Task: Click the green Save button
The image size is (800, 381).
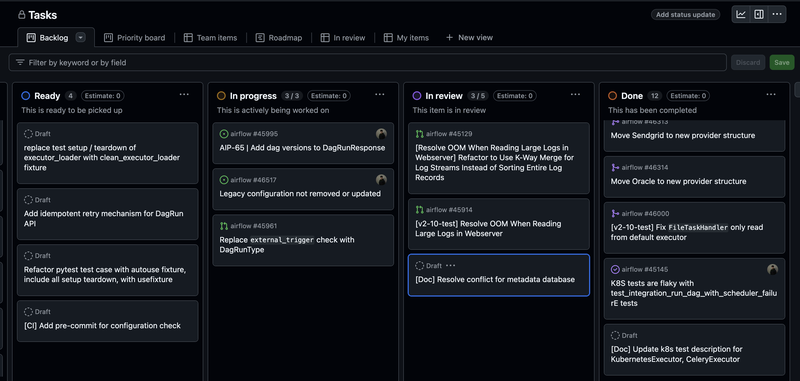Action: [x=782, y=62]
